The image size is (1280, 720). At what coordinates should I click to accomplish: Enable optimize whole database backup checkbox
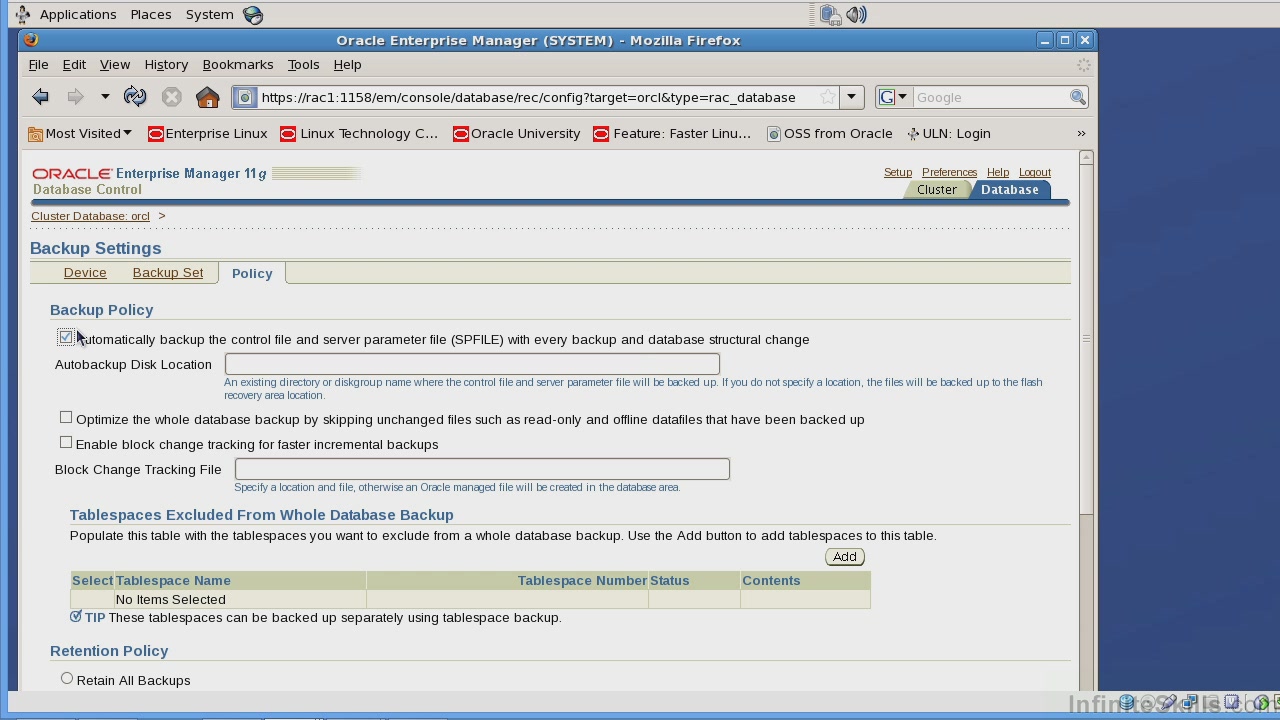click(66, 417)
